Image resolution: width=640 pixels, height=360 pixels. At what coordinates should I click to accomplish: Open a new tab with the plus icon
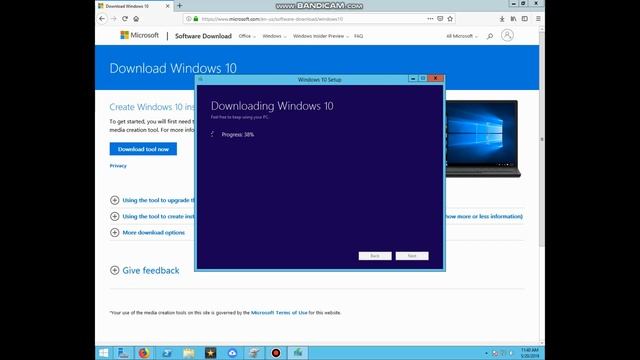(180, 6)
